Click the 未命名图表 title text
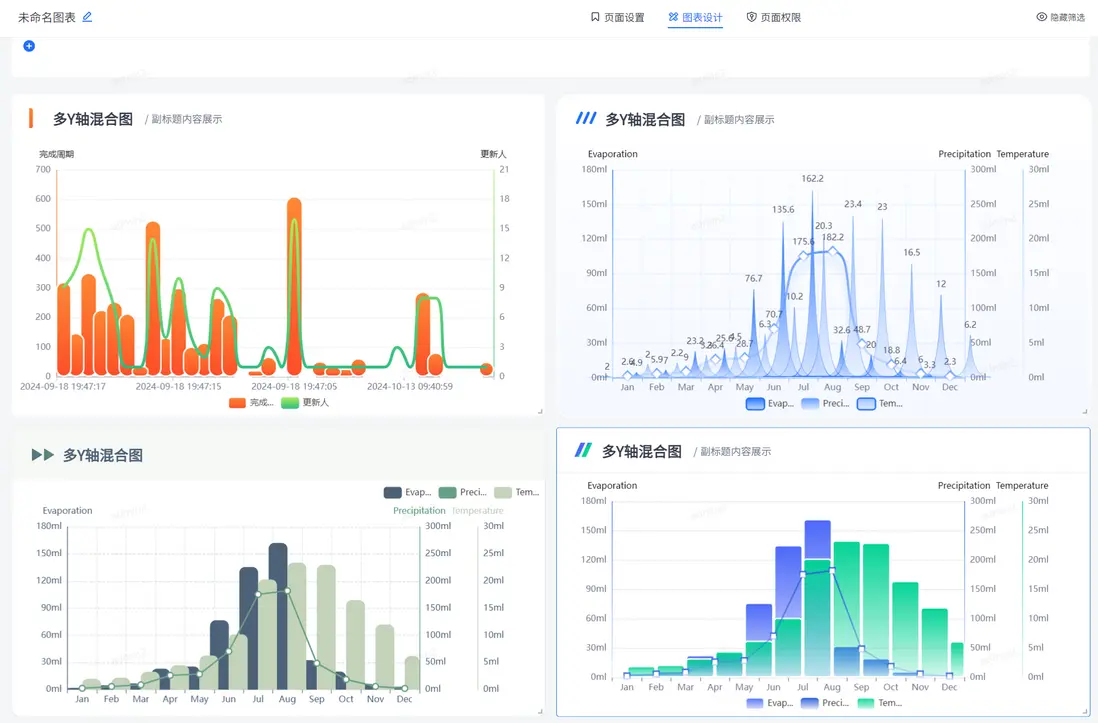Image resolution: width=1098 pixels, height=723 pixels. 46,17
